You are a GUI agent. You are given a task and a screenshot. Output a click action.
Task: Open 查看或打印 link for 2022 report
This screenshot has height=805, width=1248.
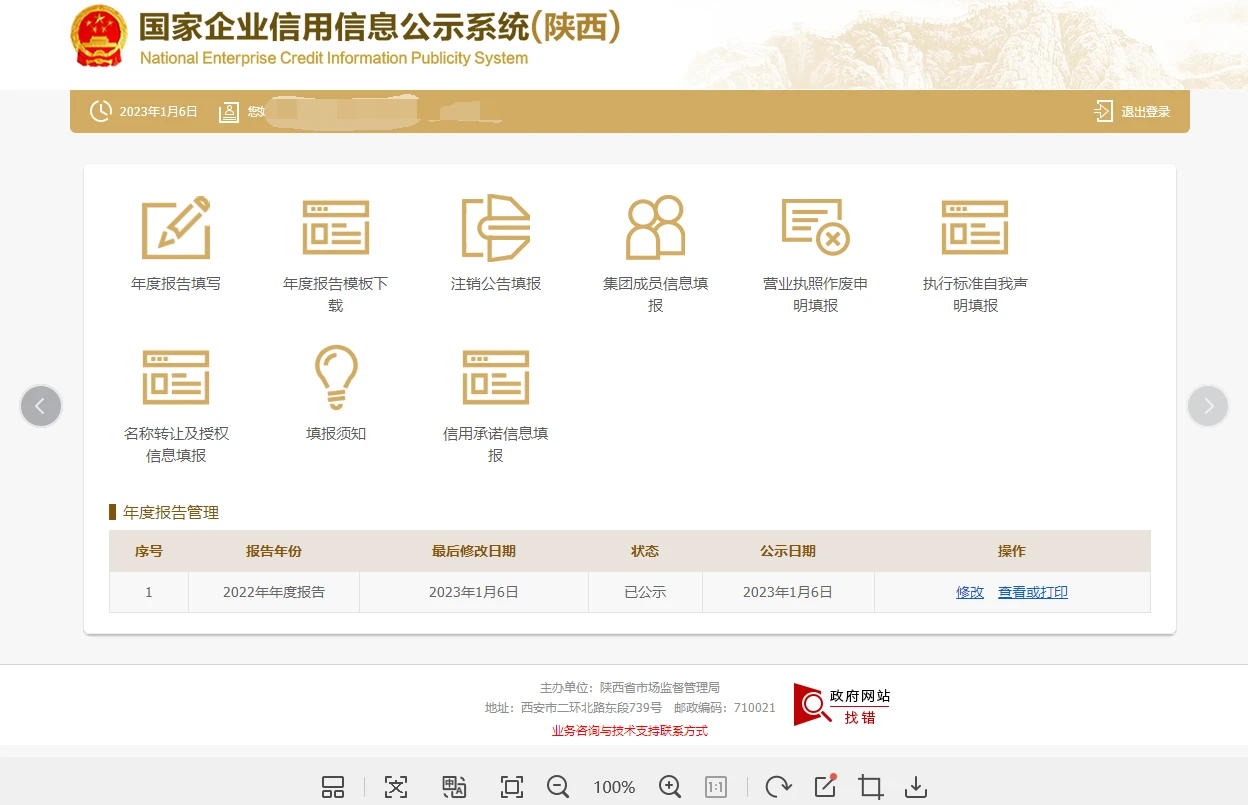[x=1033, y=592]
